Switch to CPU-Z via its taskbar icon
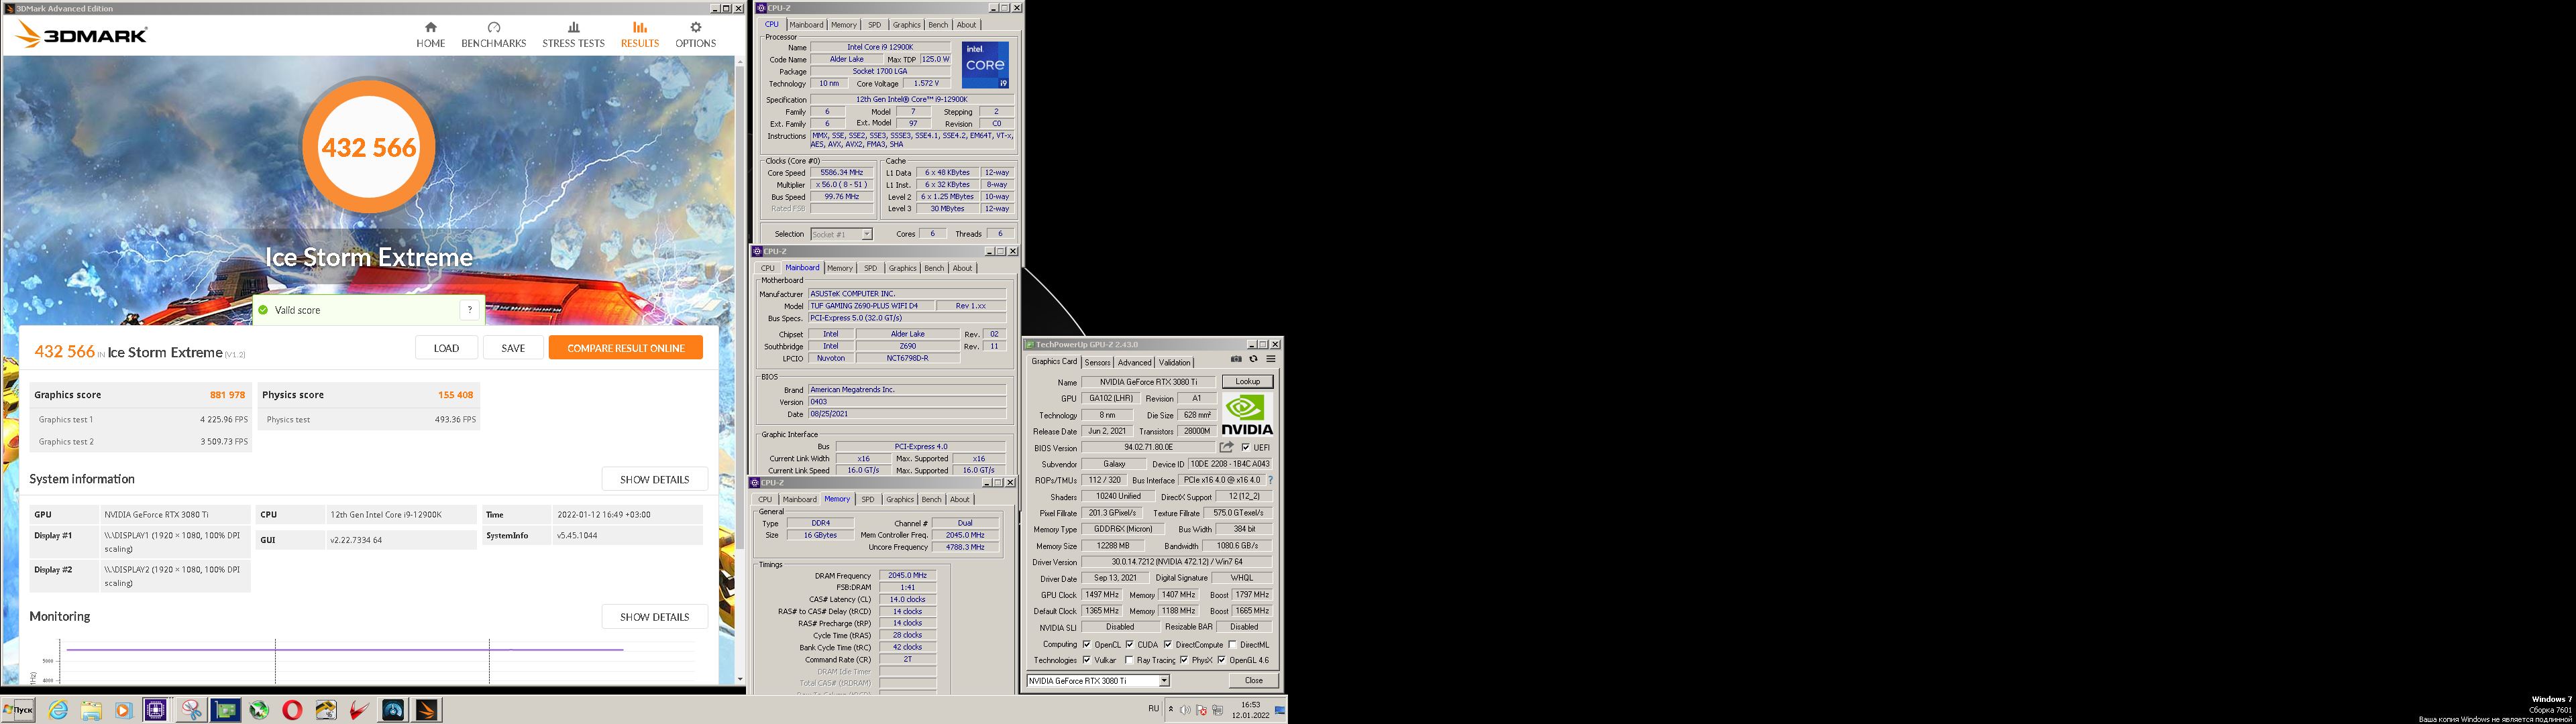Viewport: 2576px width, 724px height. pos(156,710)
